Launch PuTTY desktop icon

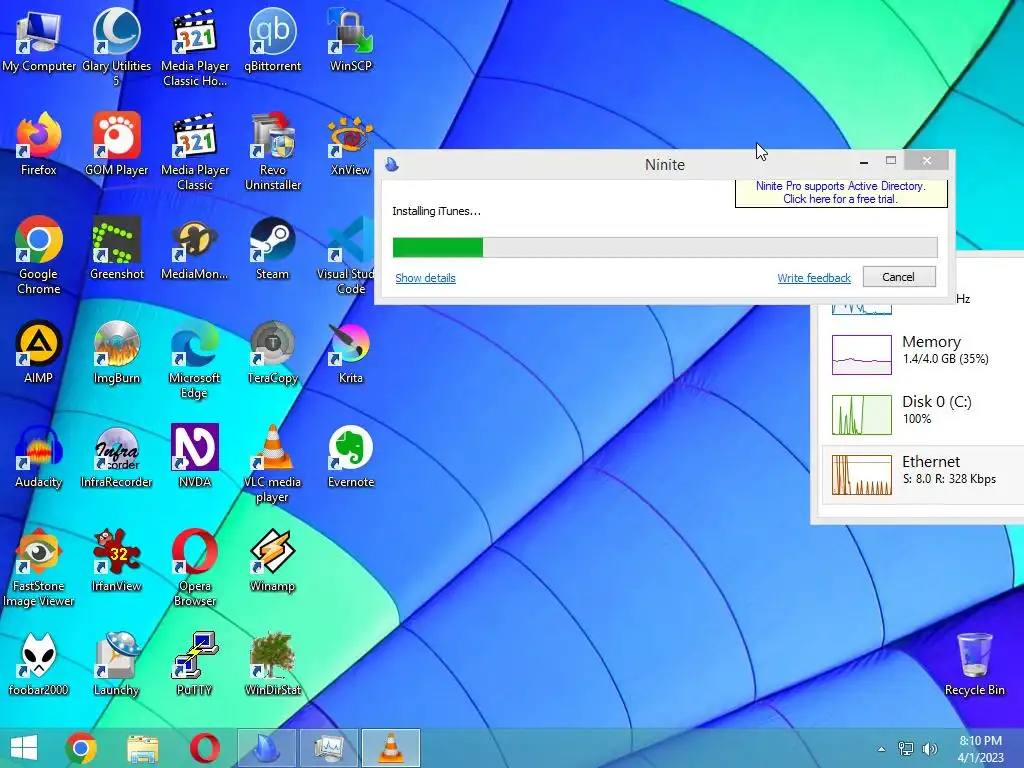coord(195,664)
